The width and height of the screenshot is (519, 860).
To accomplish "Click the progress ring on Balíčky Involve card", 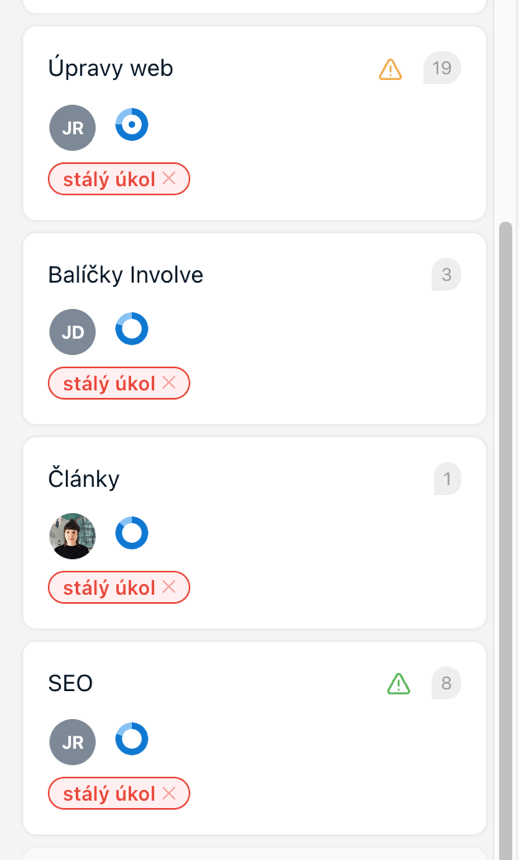I will coord(132,329).
